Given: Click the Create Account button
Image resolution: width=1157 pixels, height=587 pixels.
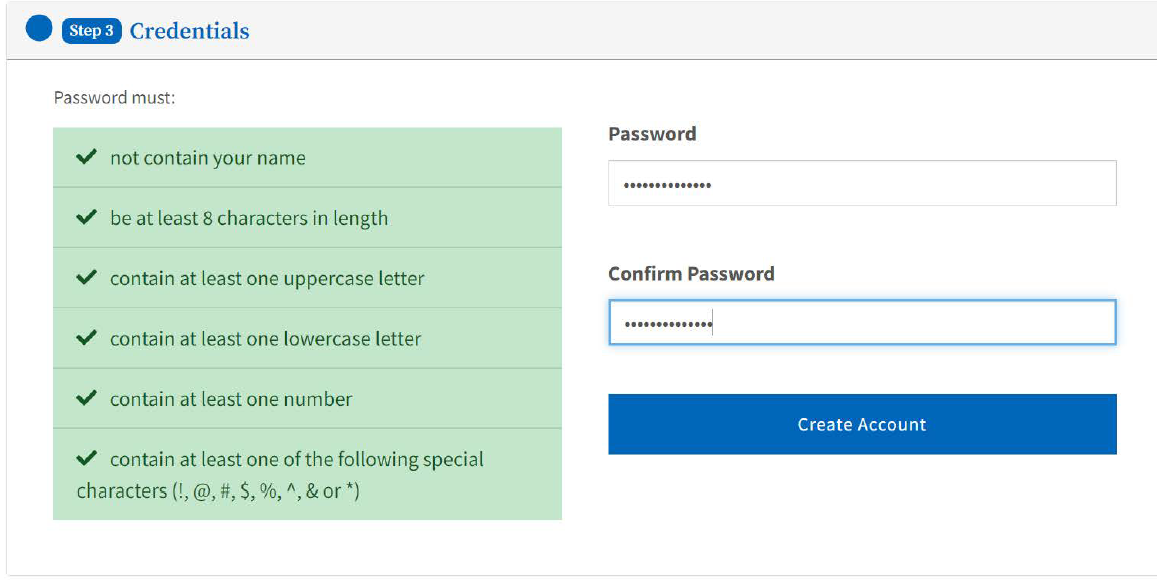Looking at the screenshot, I should (862, 424).
